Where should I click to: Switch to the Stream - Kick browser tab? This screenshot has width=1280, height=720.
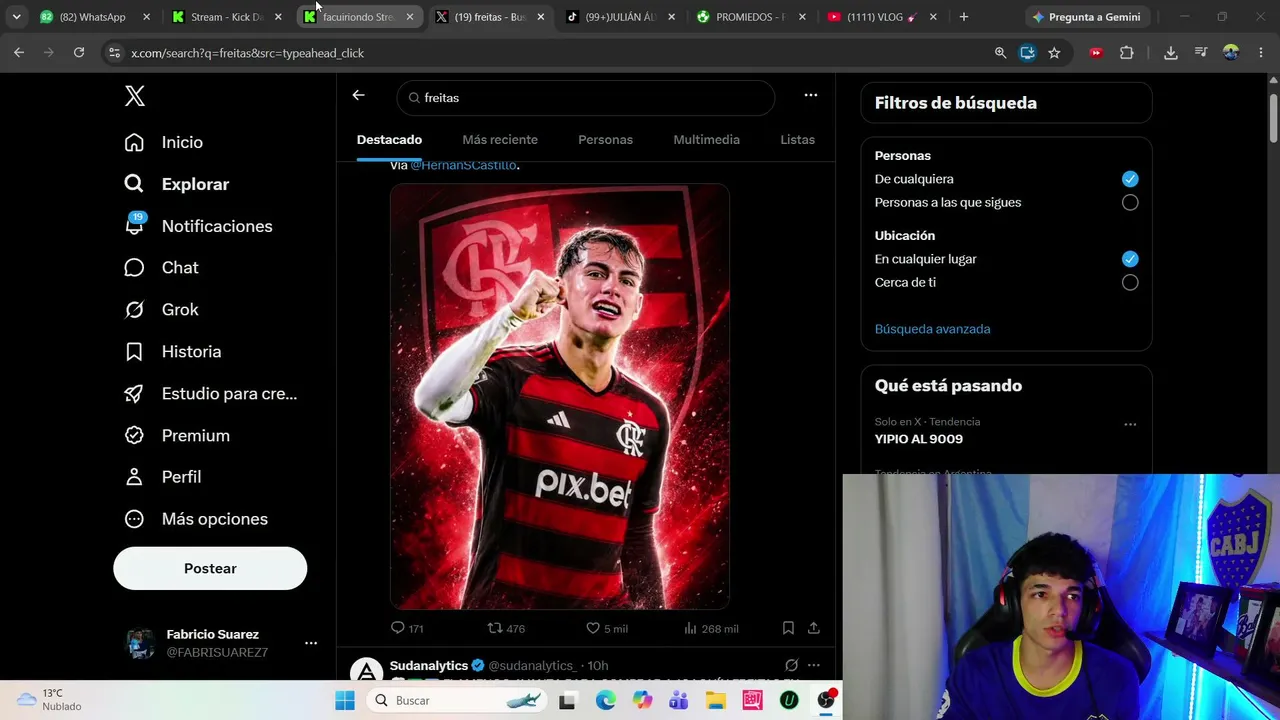(x=227, y=17)
